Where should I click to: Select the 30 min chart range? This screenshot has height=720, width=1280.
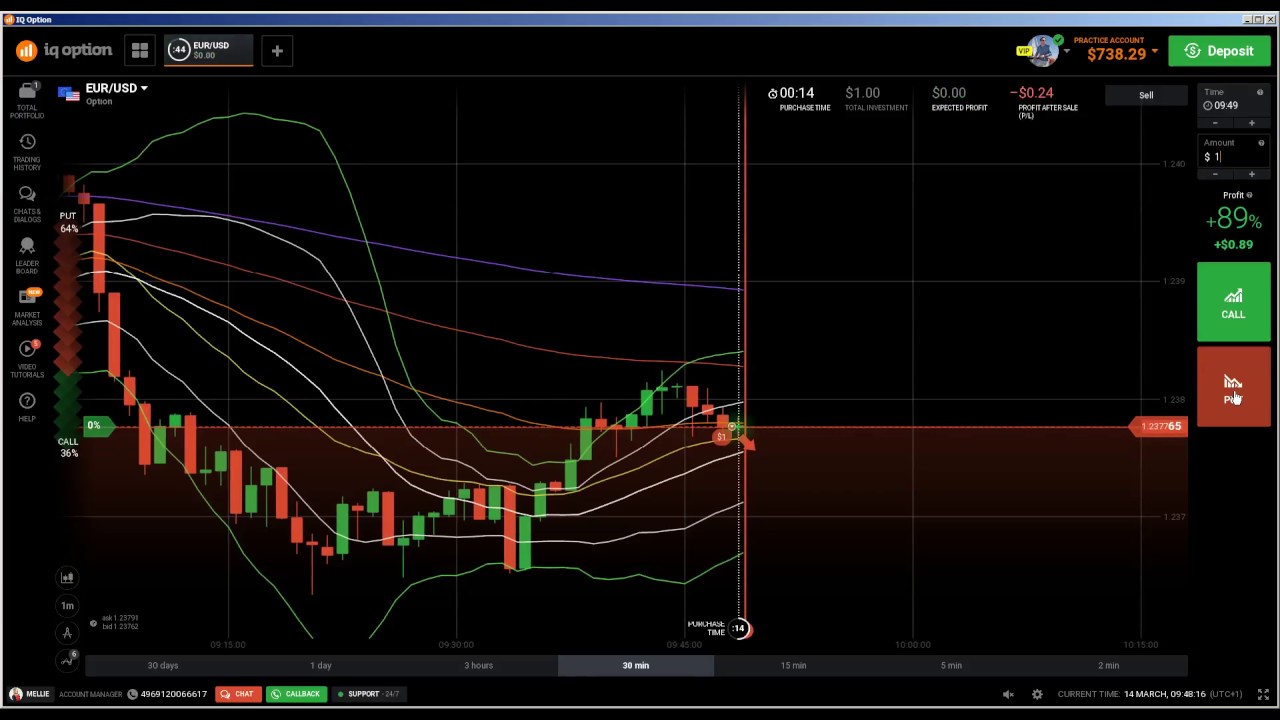[636, 665]
